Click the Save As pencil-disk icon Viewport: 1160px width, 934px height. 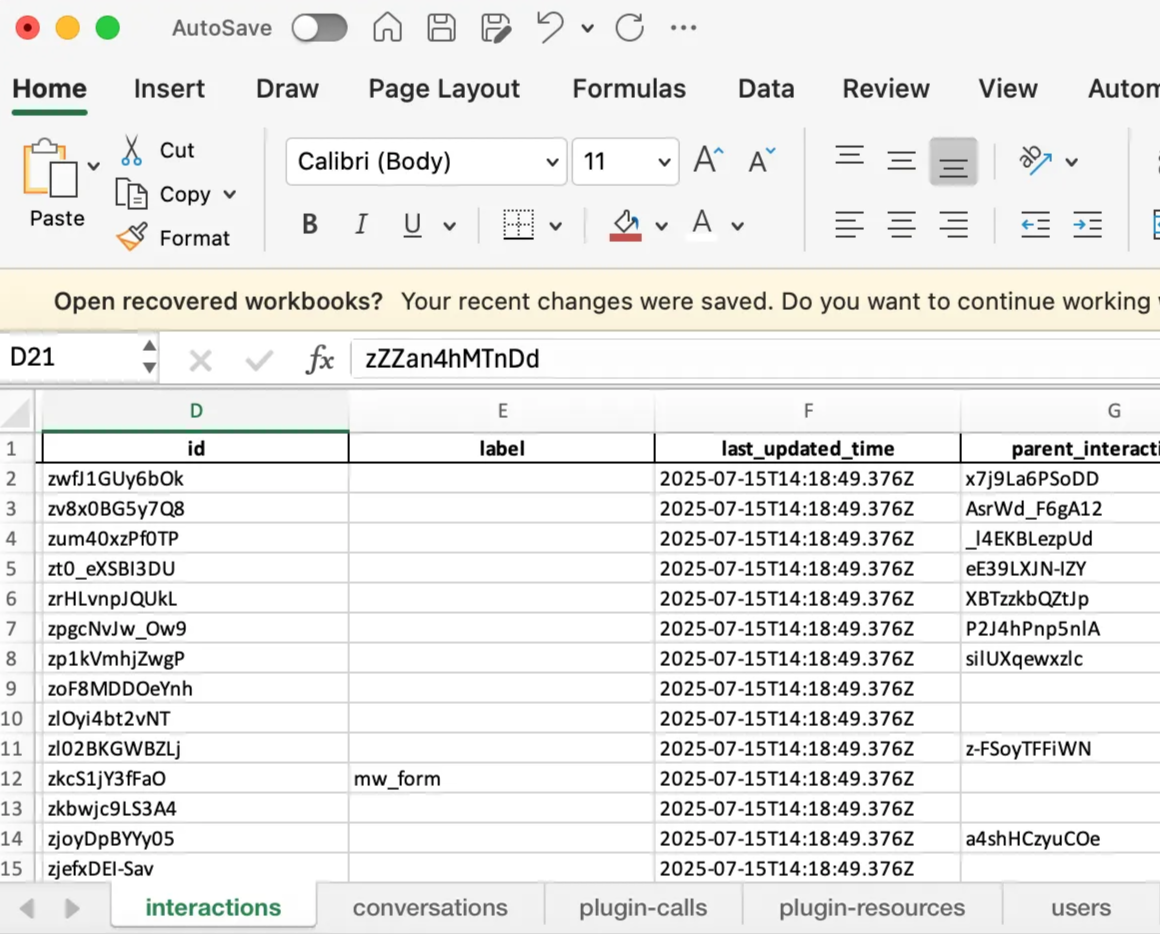496,28
